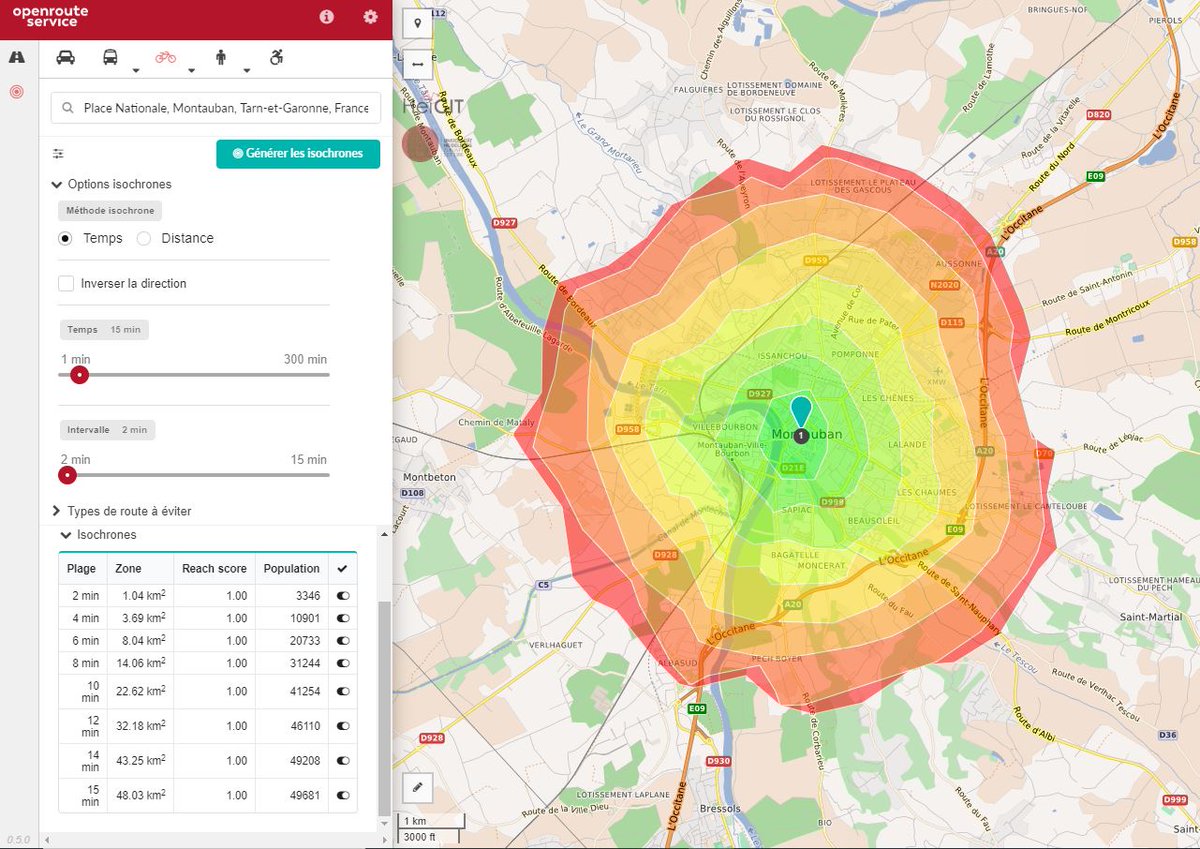Open bicycle profile dropdown arrow

[191, 71]
